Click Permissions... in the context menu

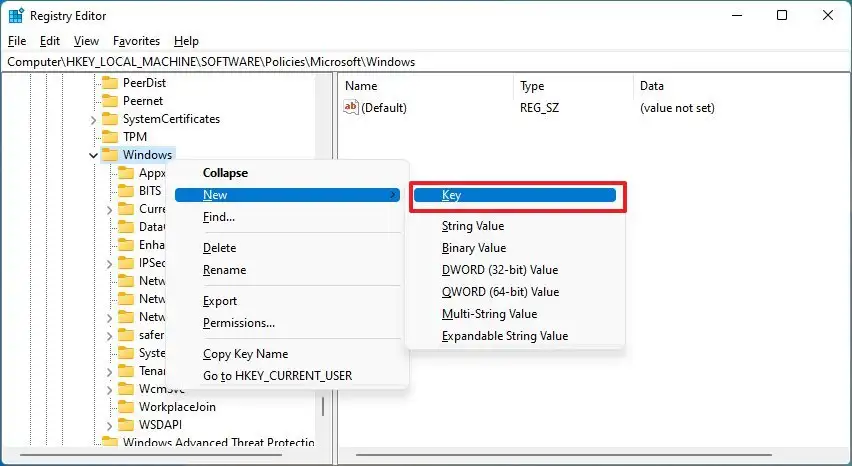coord(238,323)
